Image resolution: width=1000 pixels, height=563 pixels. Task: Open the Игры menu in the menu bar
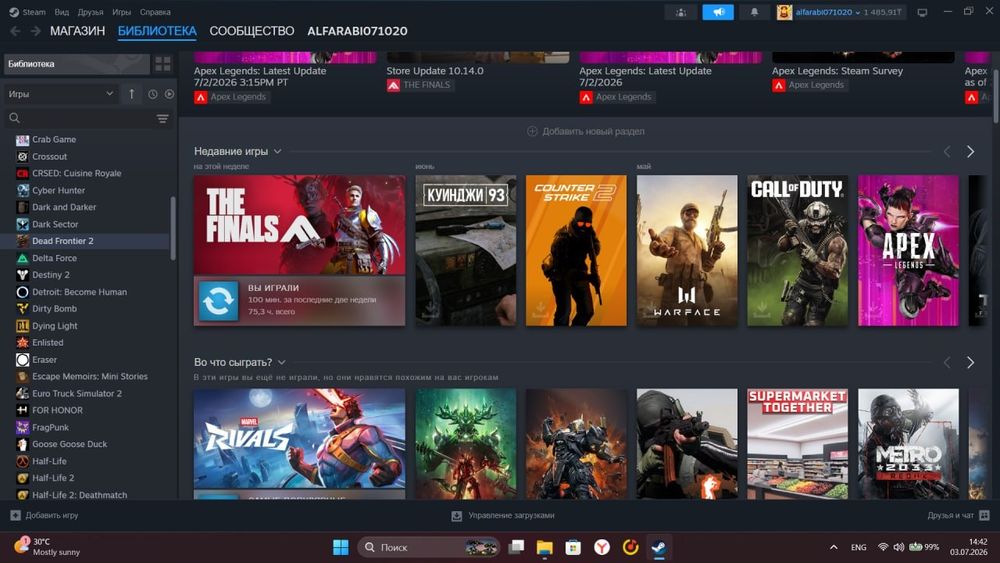point(121,12)
